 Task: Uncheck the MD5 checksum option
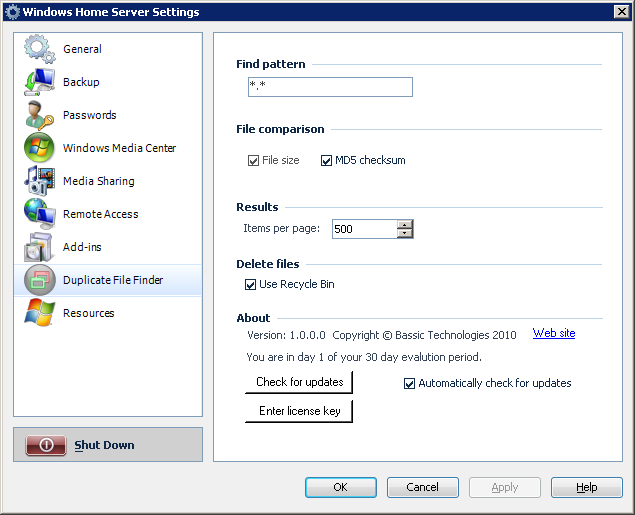click(326, 161)
